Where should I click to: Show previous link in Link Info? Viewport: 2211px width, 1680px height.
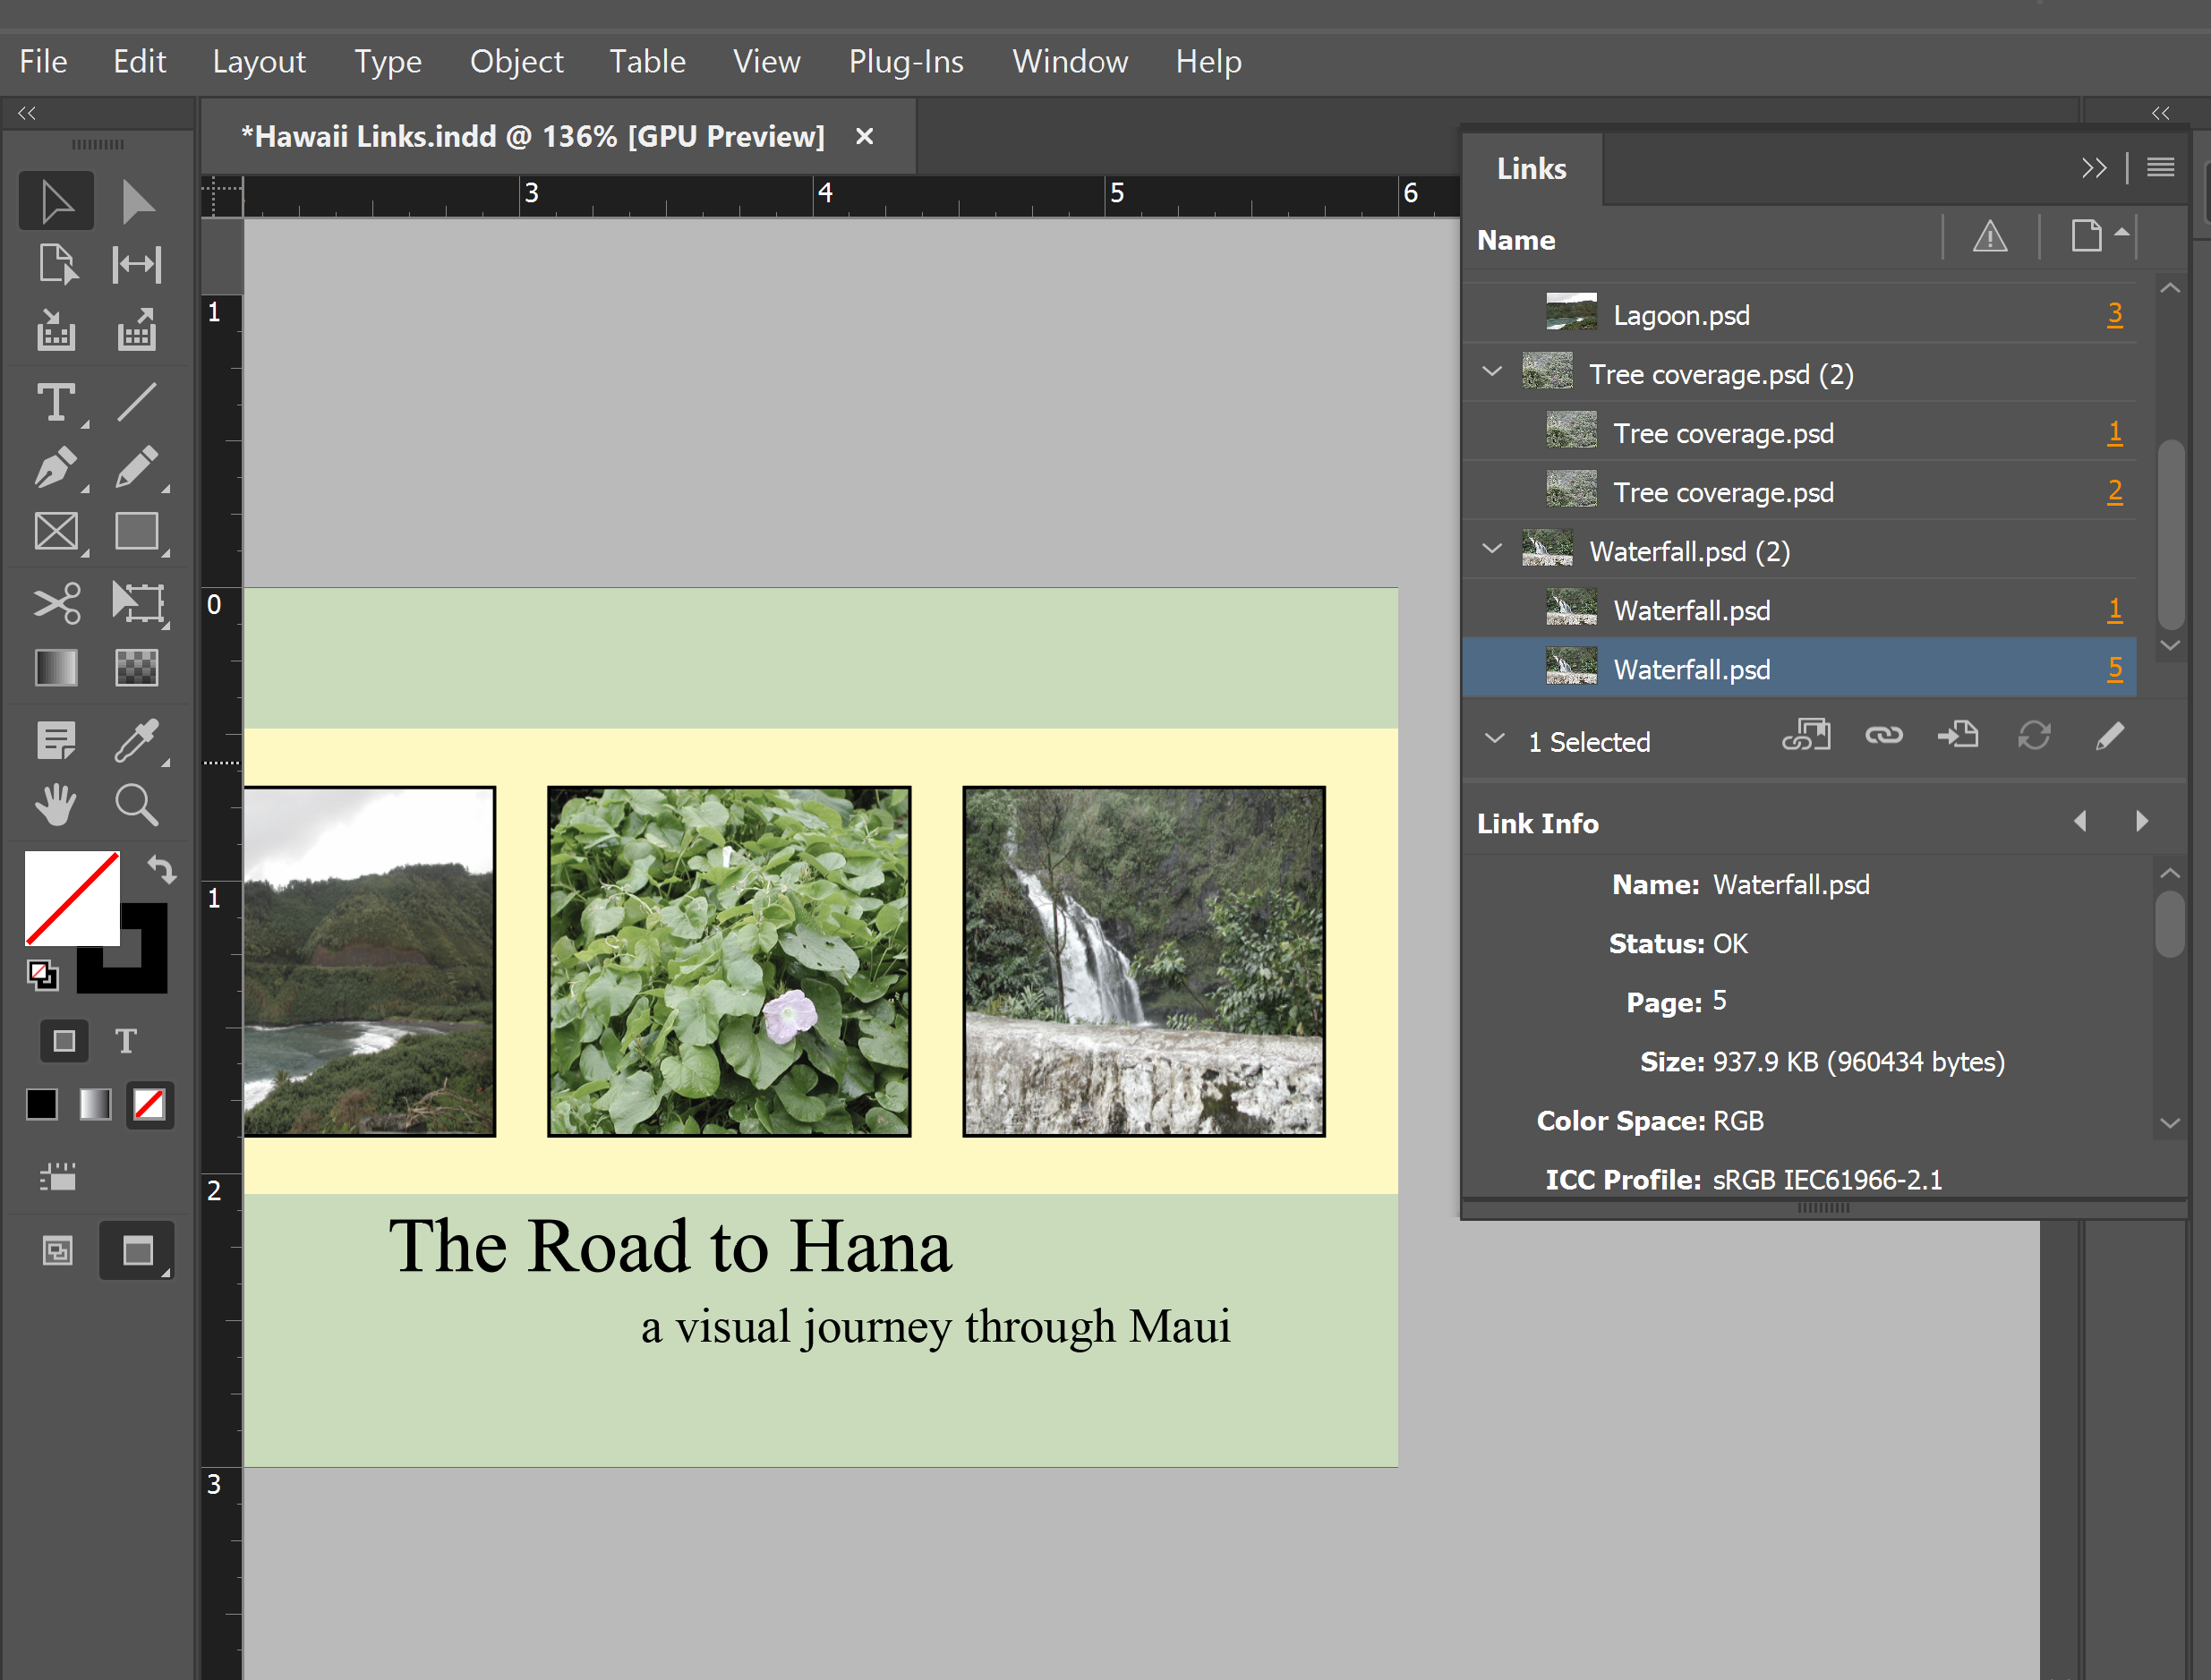[2081, 821]
